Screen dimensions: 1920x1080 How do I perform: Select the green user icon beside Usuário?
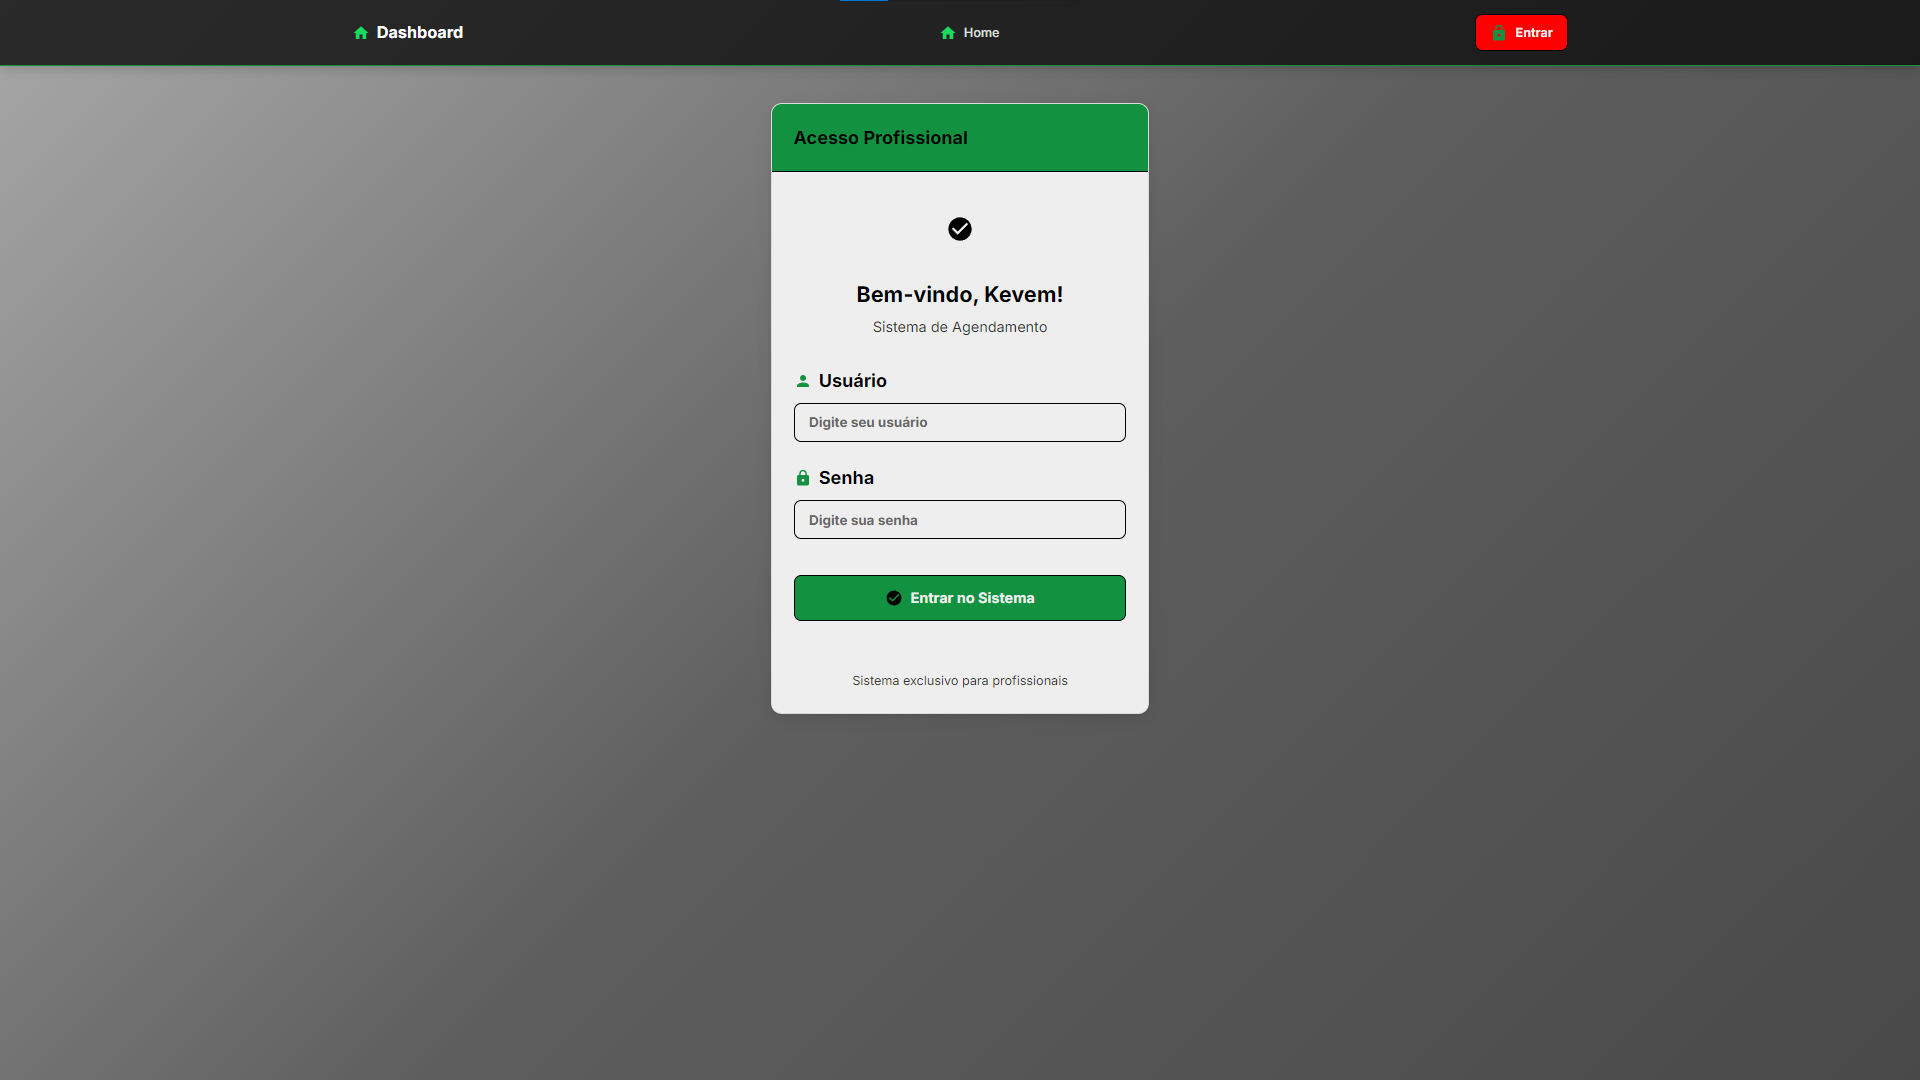tap(803, 380)
